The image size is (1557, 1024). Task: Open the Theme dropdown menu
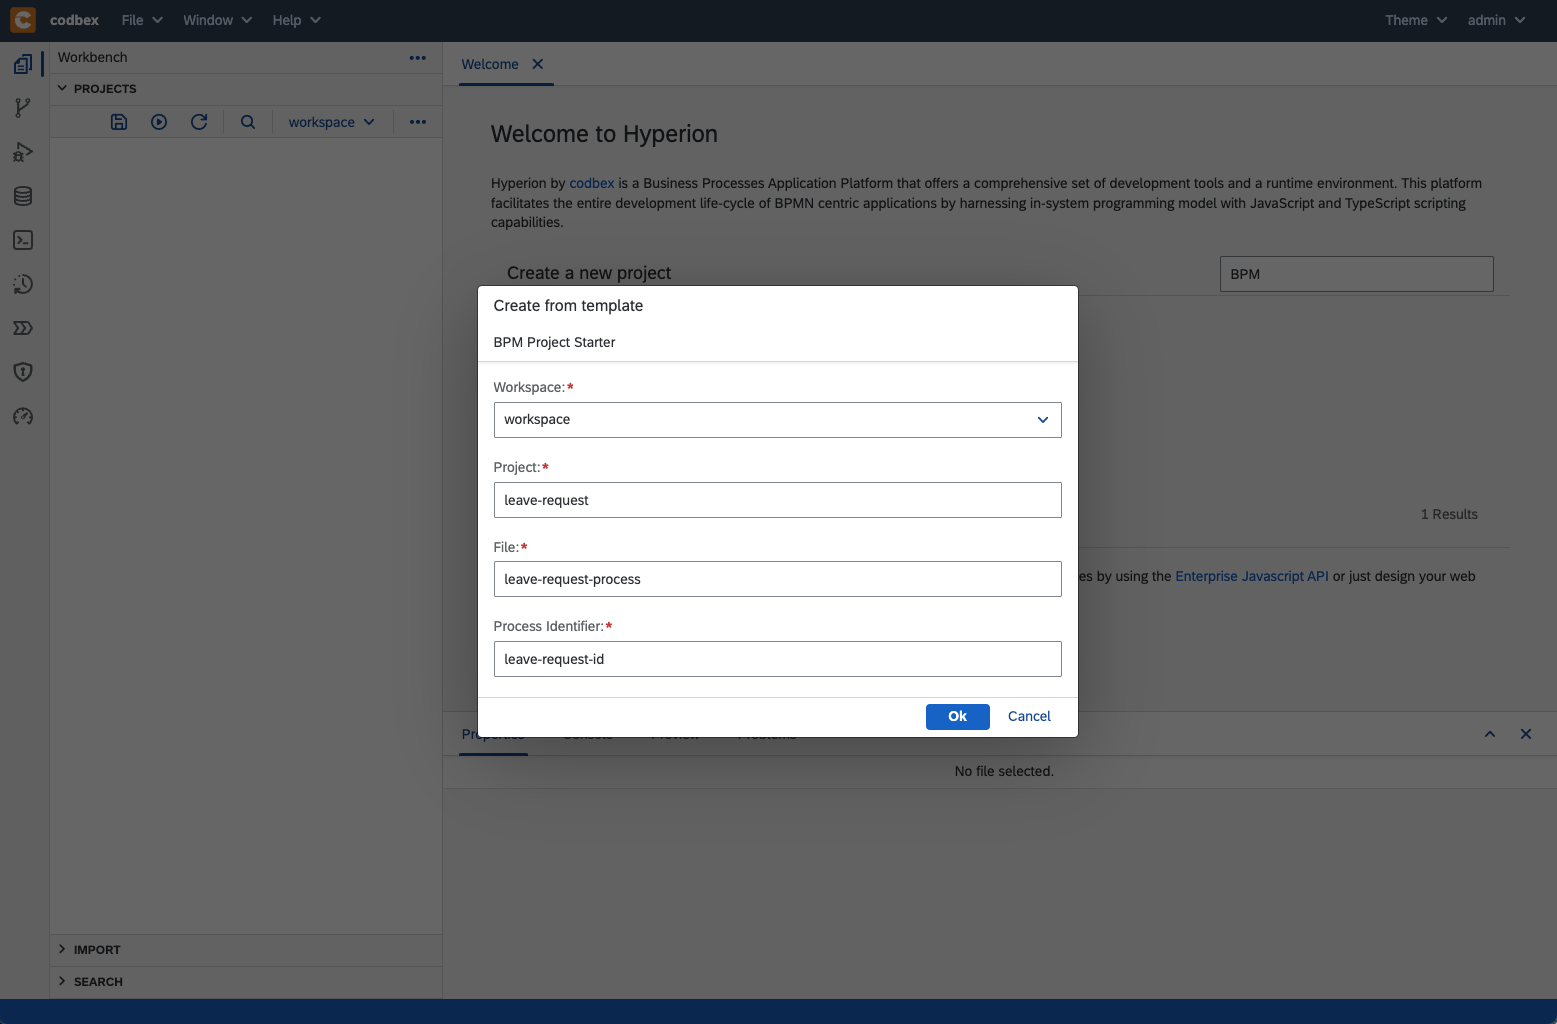[x=1415, y=20]
